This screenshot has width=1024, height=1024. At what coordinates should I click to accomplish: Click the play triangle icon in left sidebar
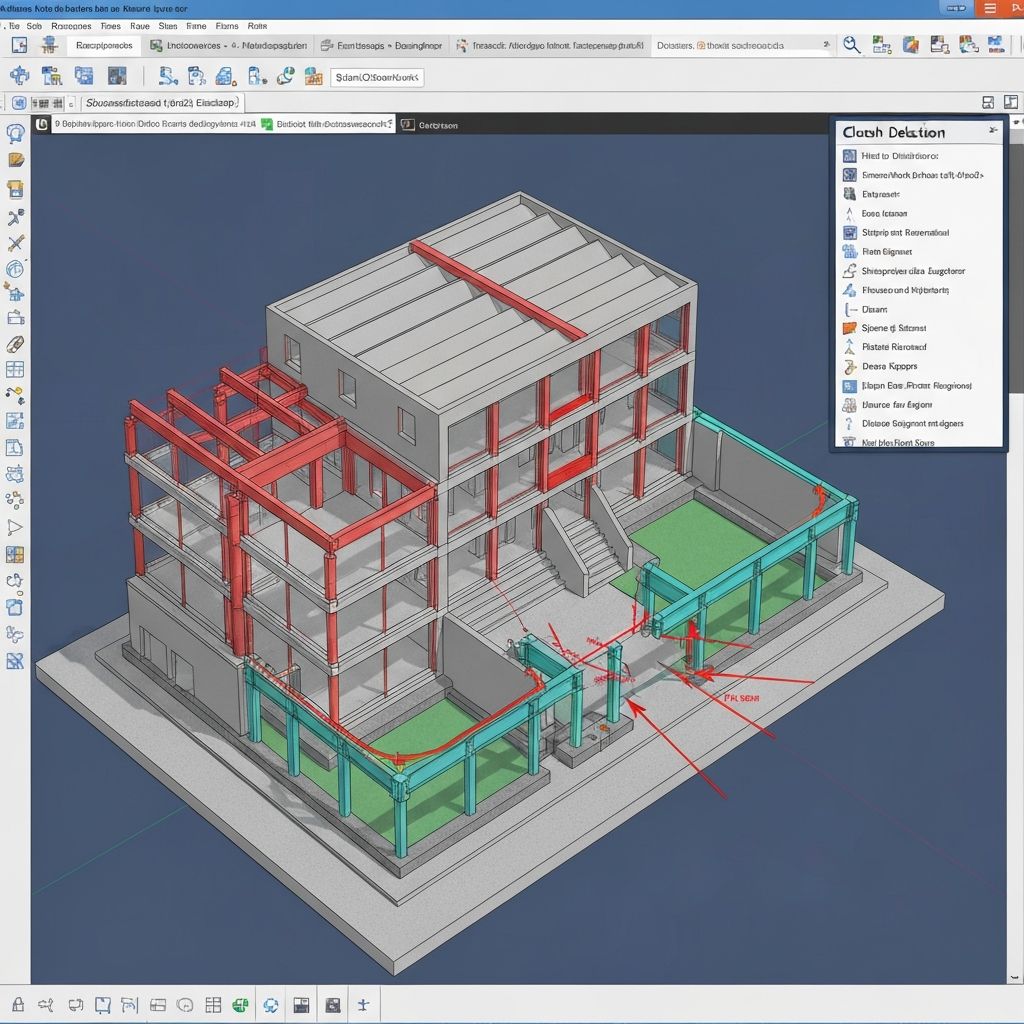tap(15, 527)
